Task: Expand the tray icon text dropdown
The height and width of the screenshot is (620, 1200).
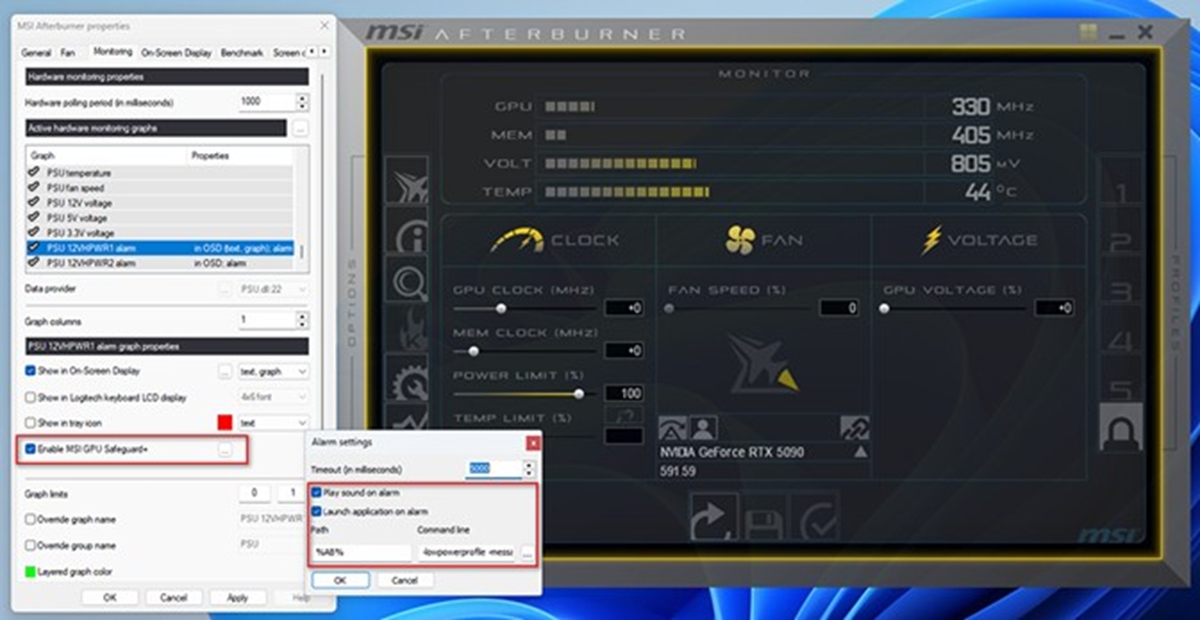Action: pyautogui.click(x=274, y=423)
